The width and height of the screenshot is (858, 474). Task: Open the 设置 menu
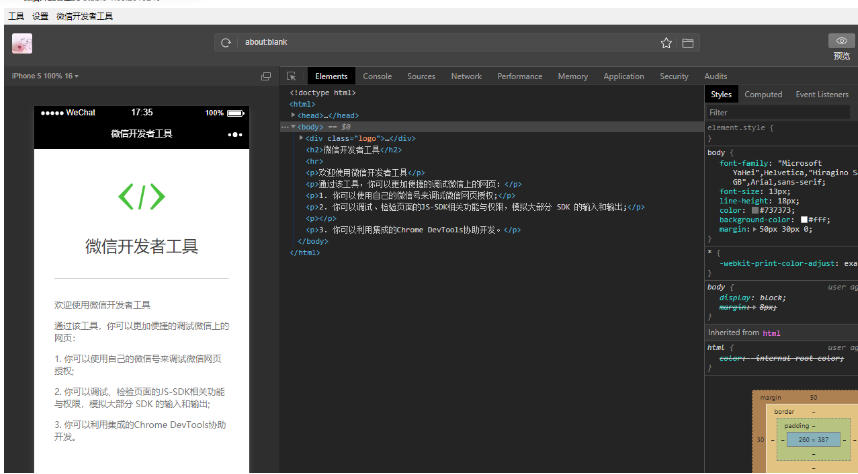[x=40, y=16]
